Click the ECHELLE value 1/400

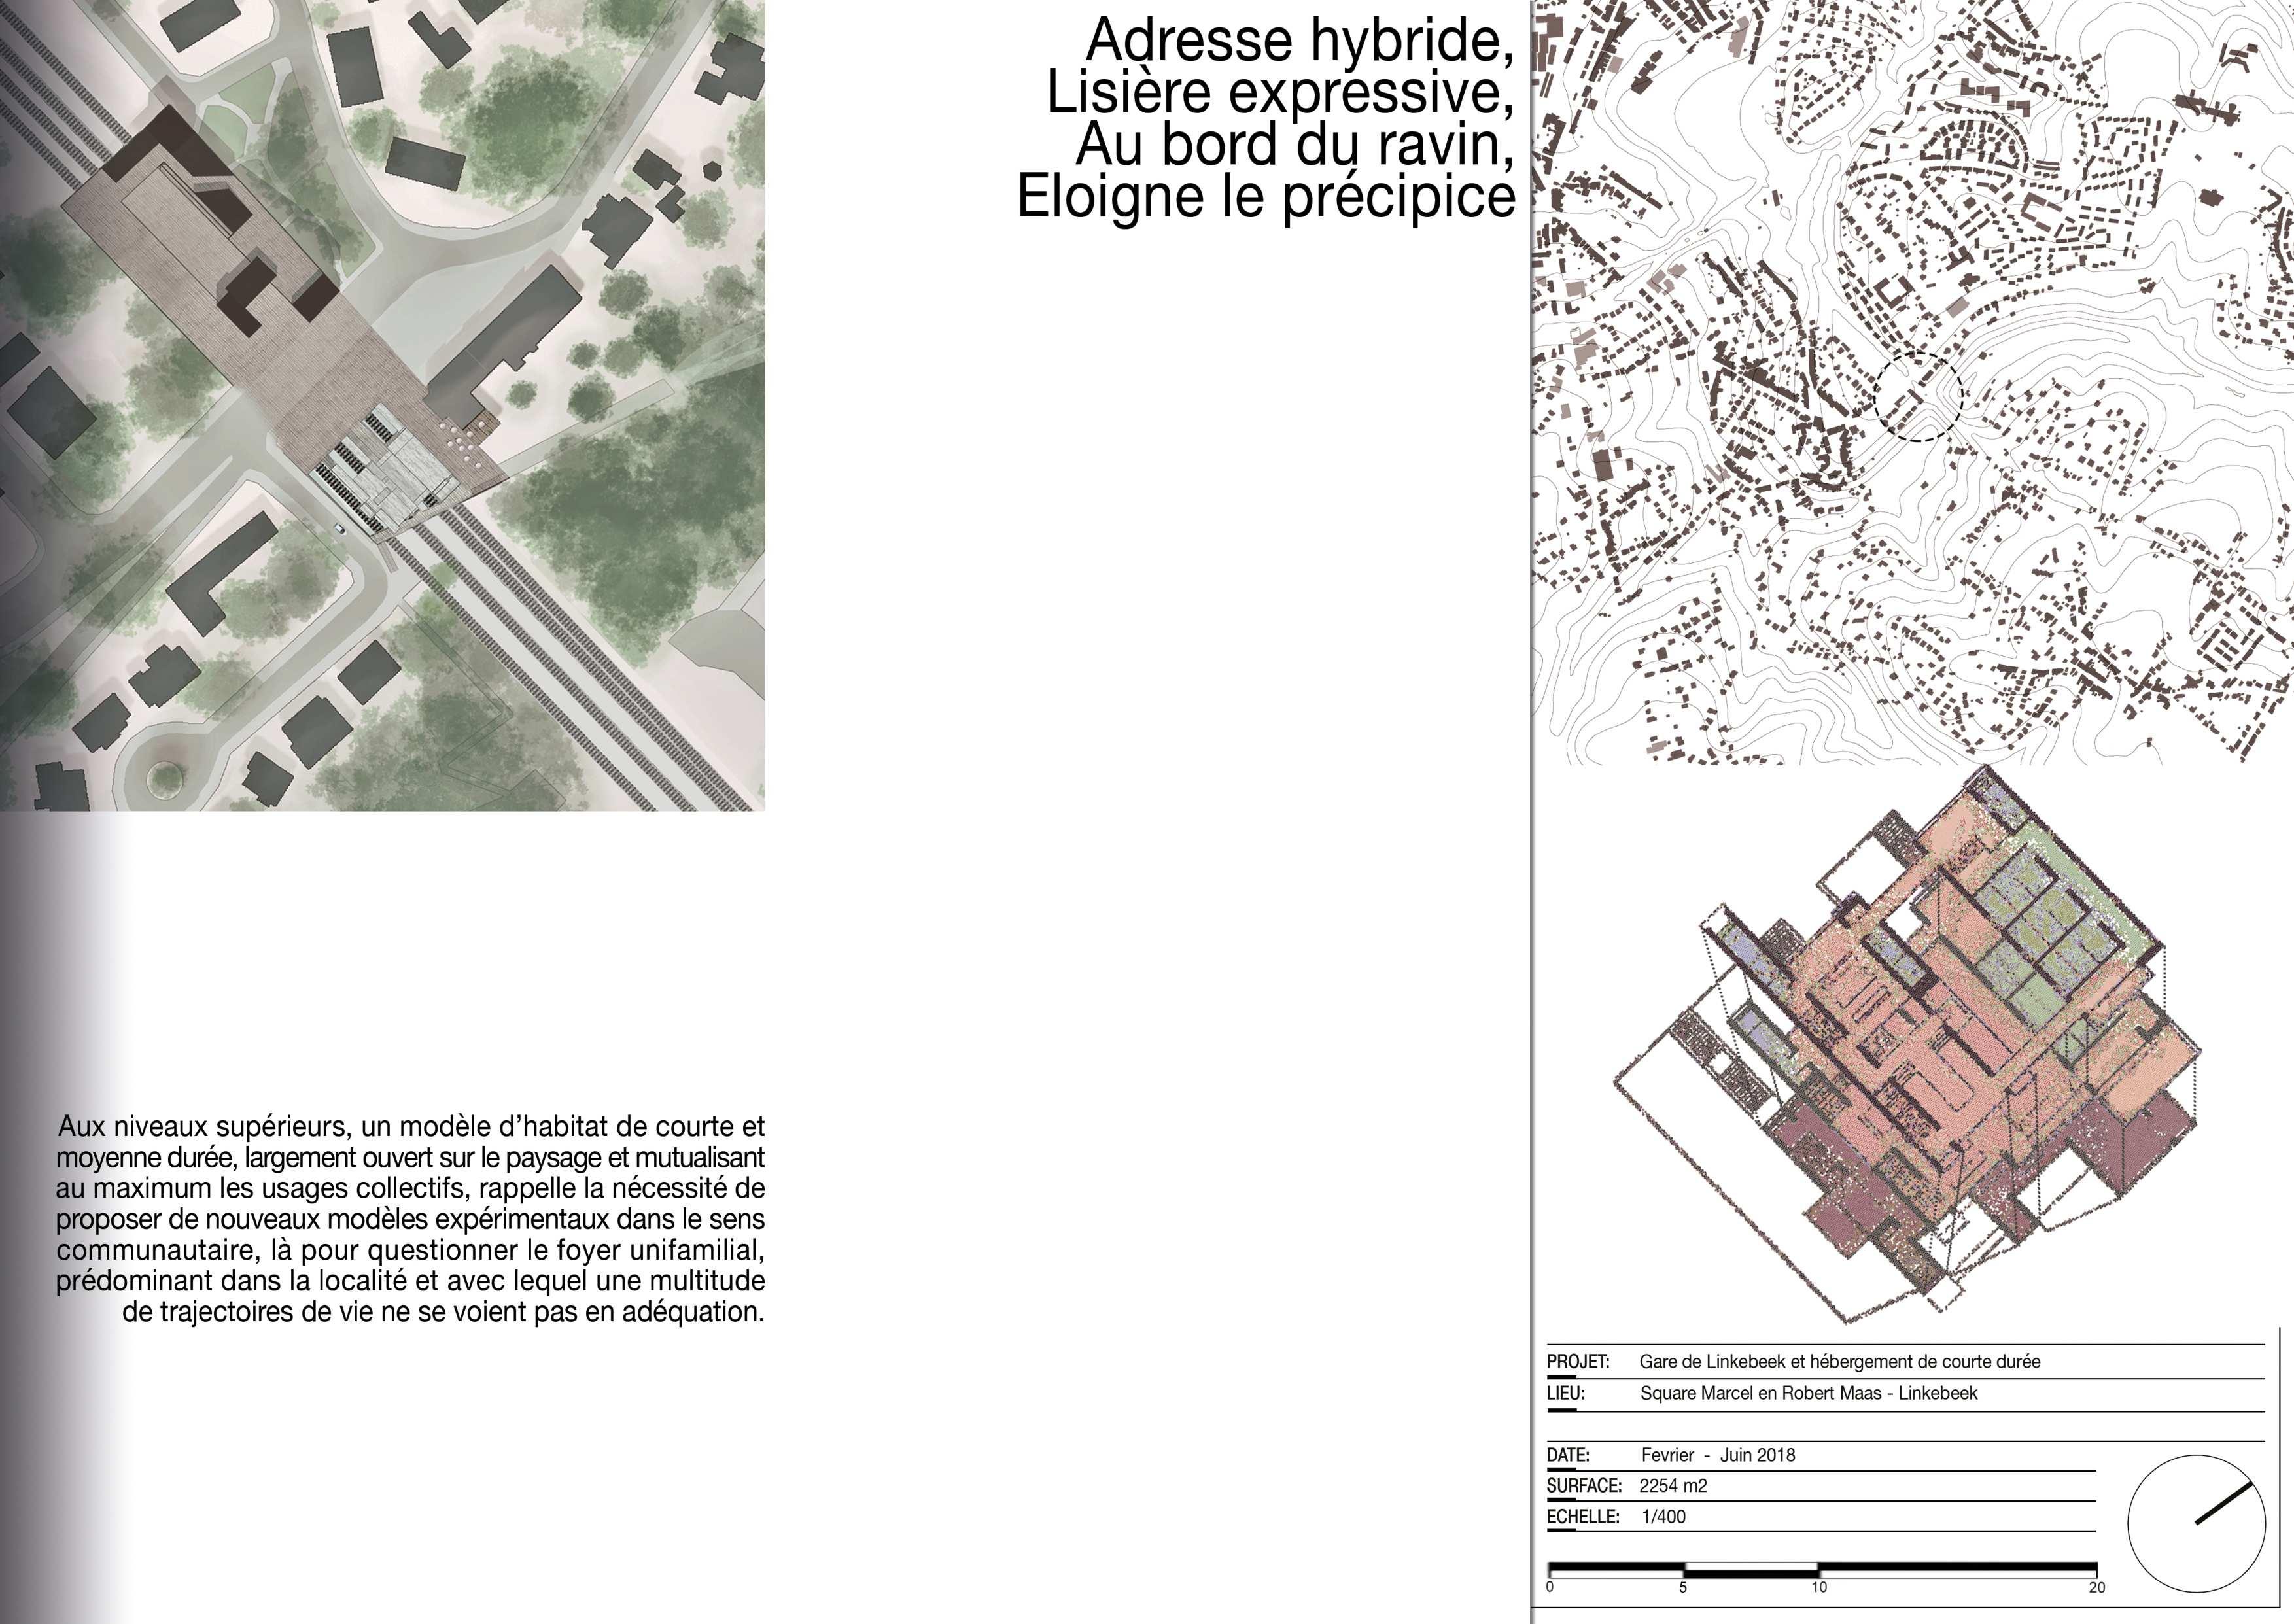(1663, 1517)
